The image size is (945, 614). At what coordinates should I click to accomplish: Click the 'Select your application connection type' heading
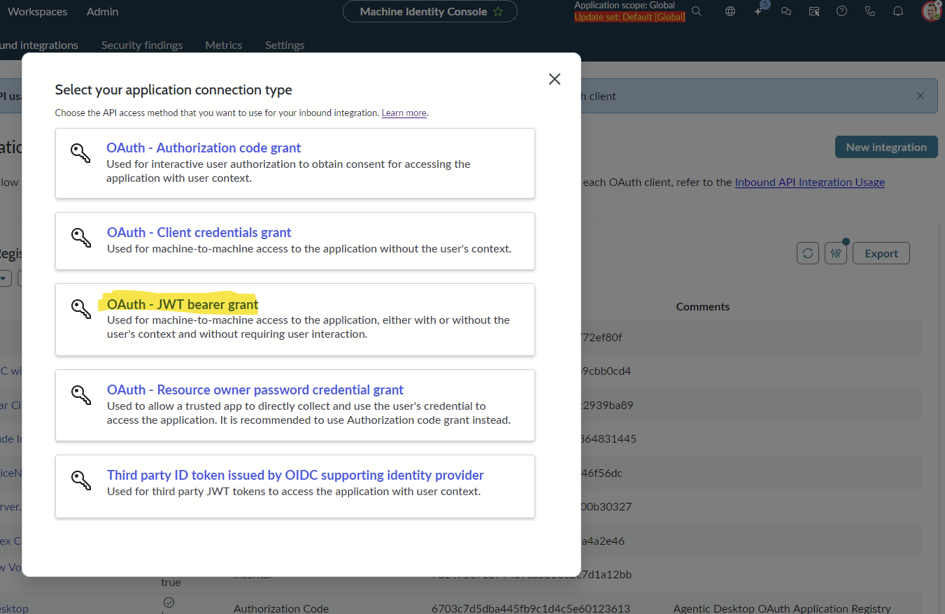tap(174, 89)
